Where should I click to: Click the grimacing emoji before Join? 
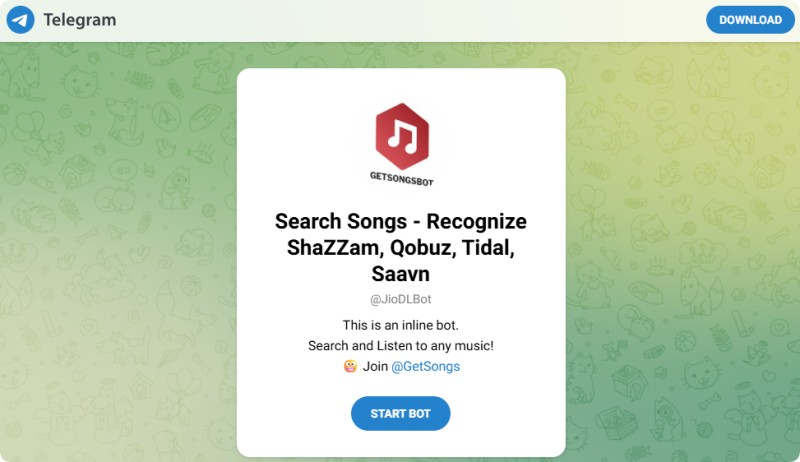pos(350,366)
